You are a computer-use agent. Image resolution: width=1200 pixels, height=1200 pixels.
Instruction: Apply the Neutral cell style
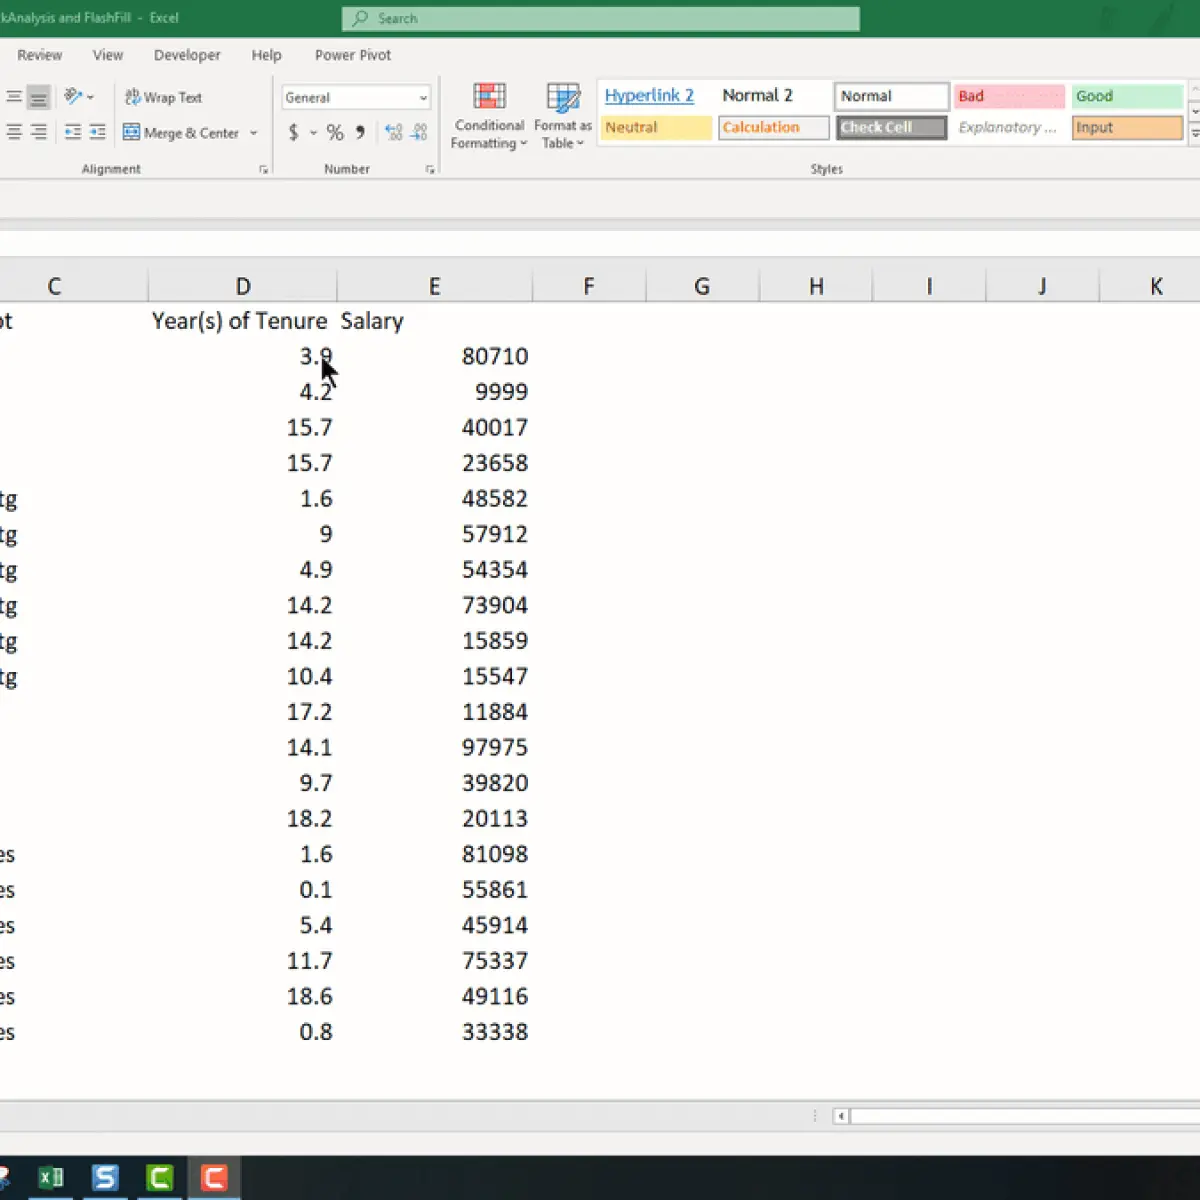[657, 128]
